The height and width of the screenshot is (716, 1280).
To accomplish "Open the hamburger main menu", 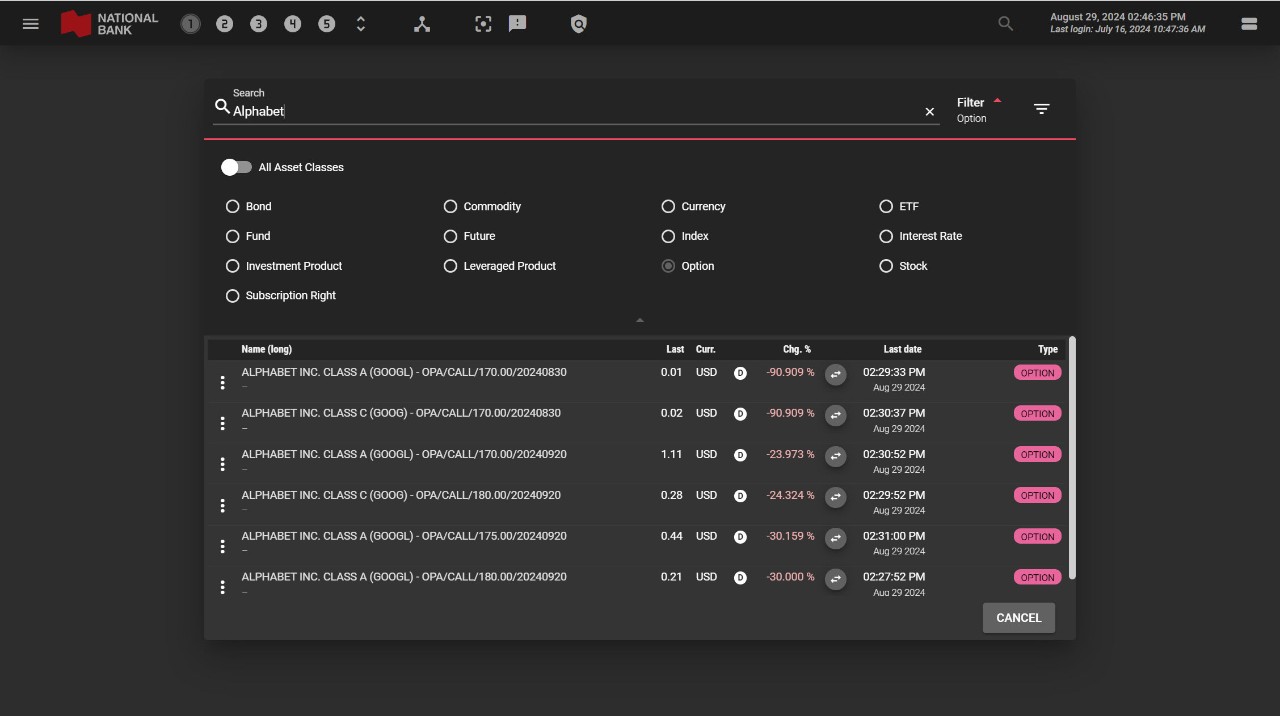I will pyautogui.click(x=30, y=24).
